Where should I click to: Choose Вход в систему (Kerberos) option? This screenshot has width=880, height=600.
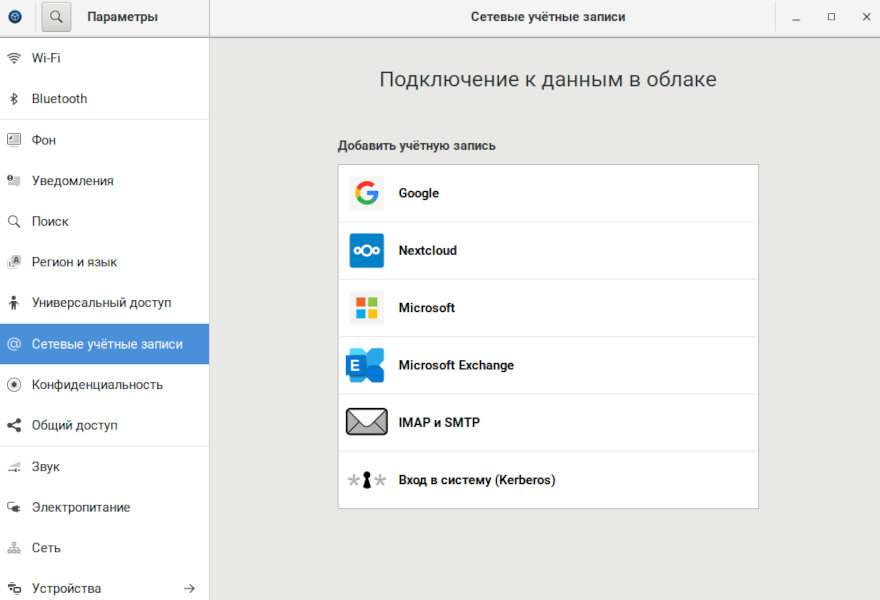pyautogui.click(x=476, y=480)
